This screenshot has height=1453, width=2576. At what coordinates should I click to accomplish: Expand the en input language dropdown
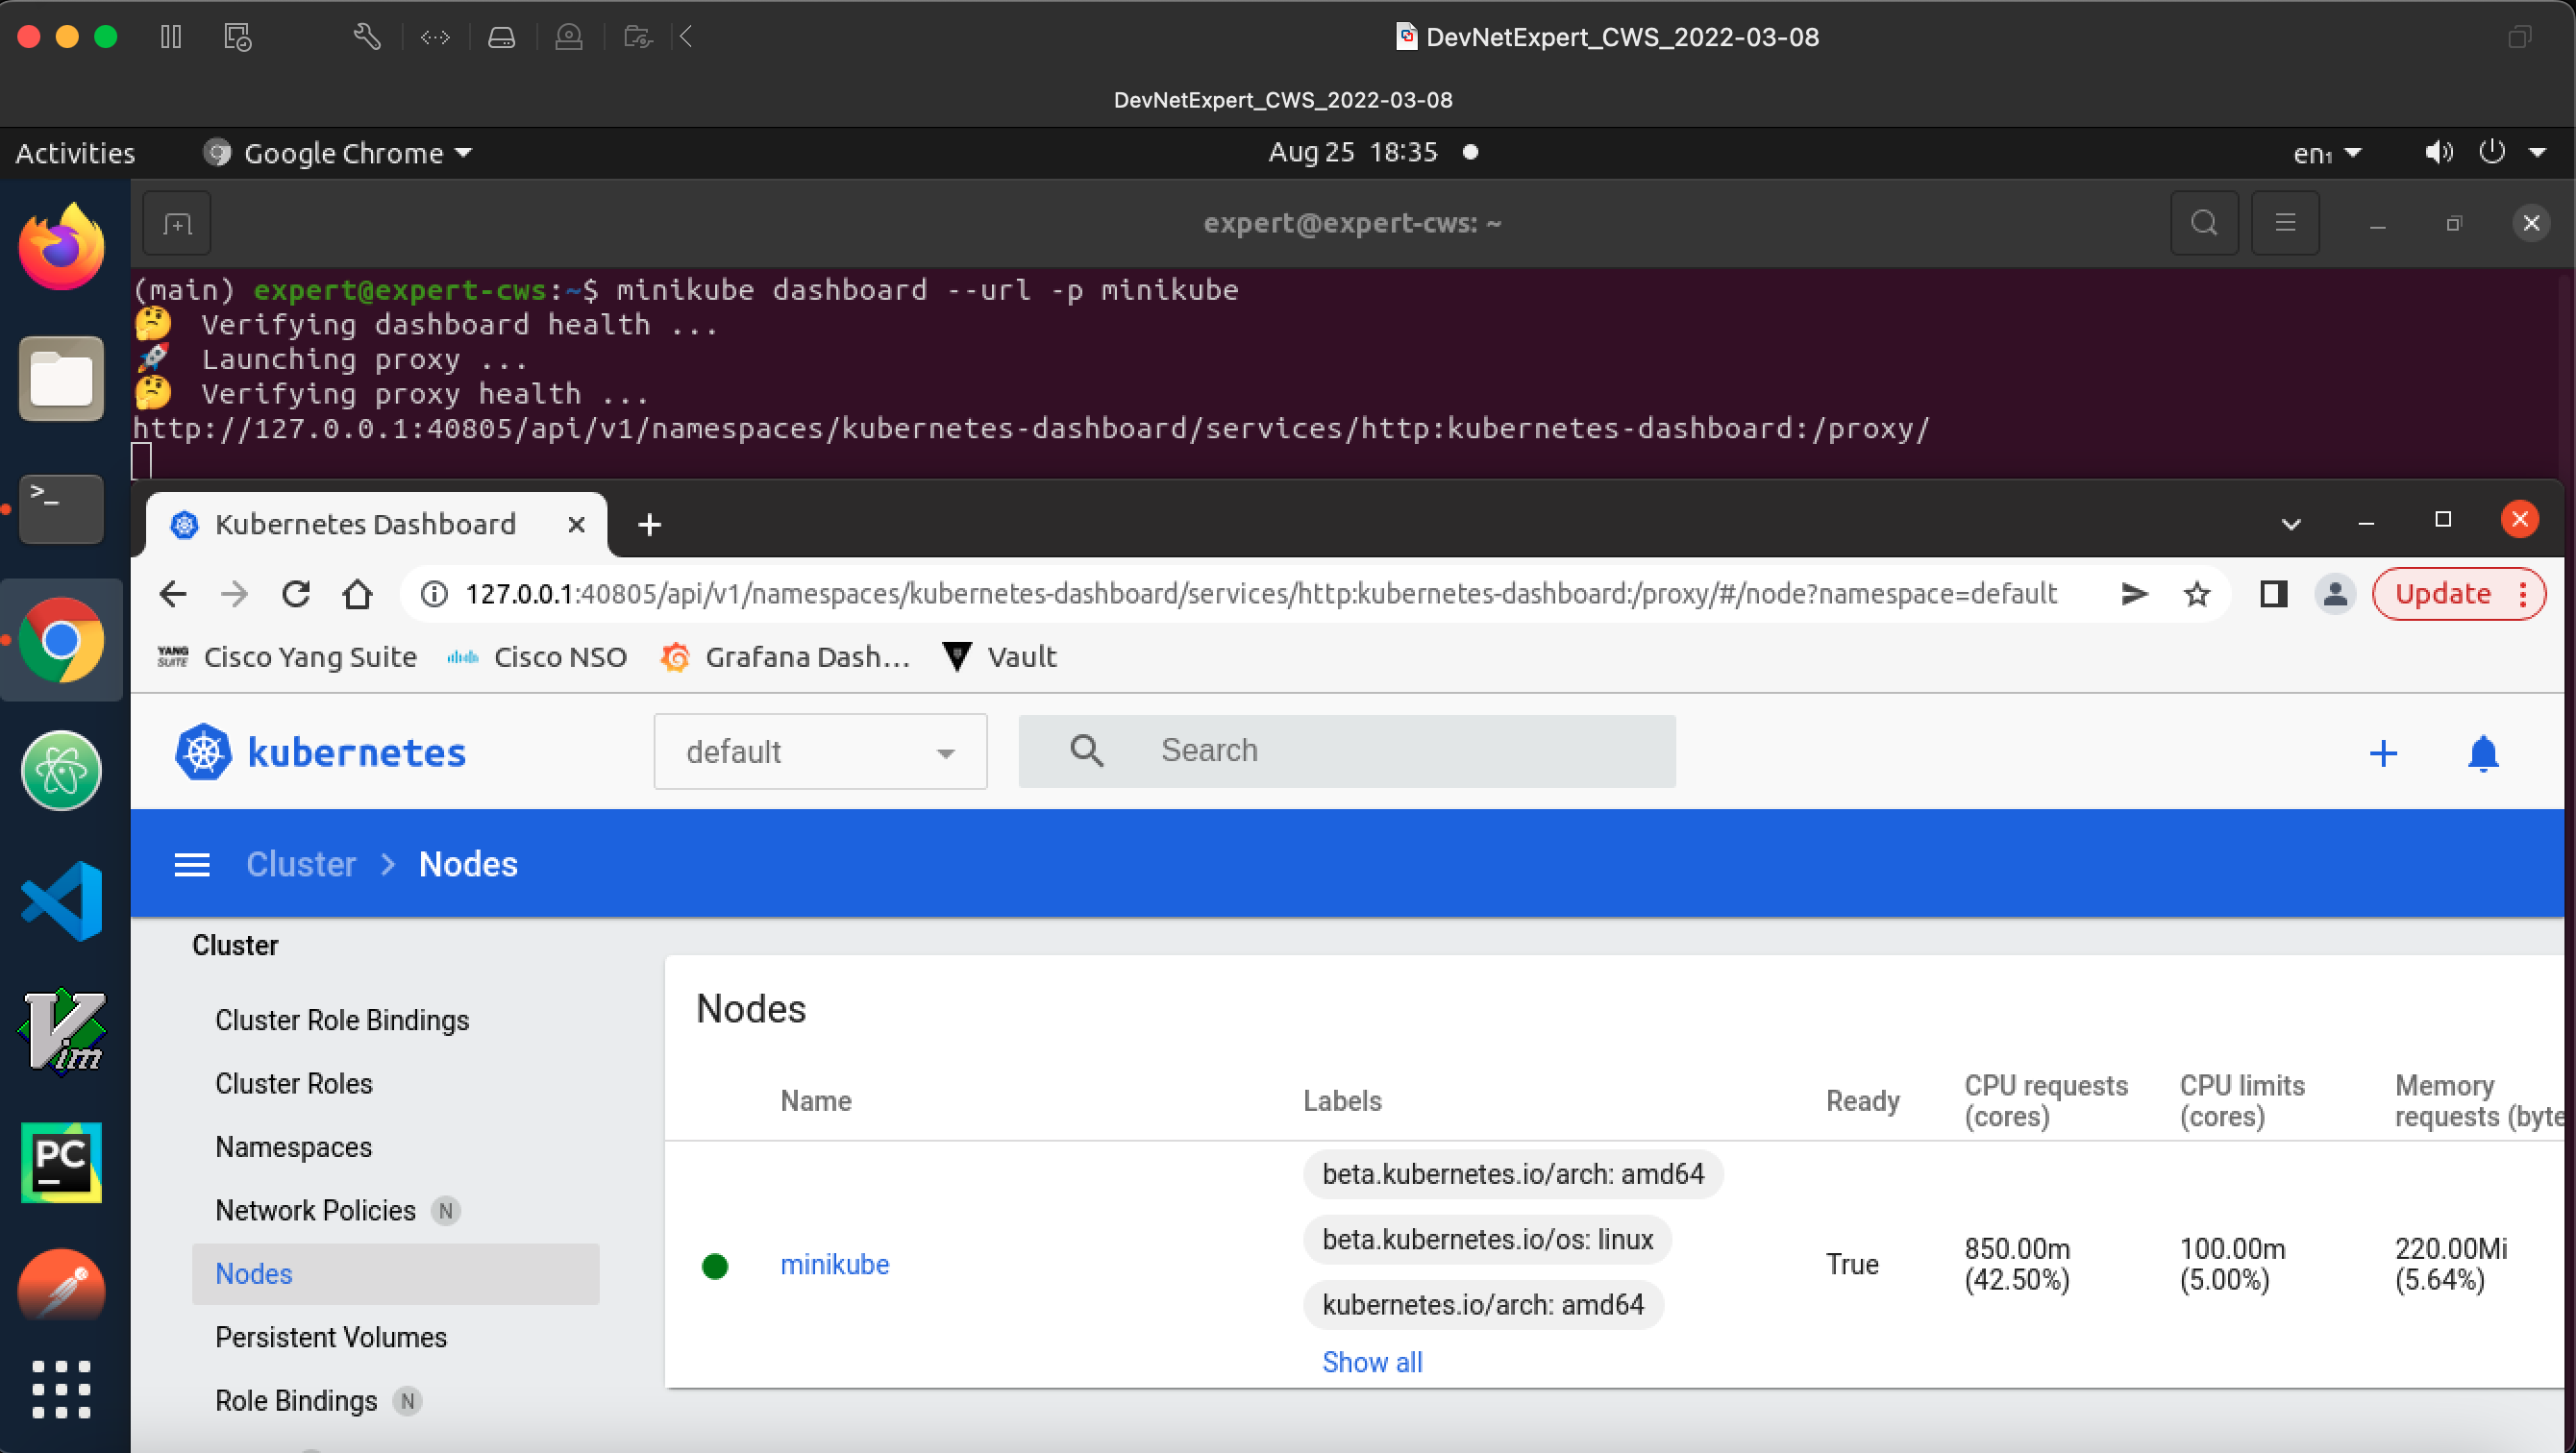pyautogui.click(x=2326, y=153)
